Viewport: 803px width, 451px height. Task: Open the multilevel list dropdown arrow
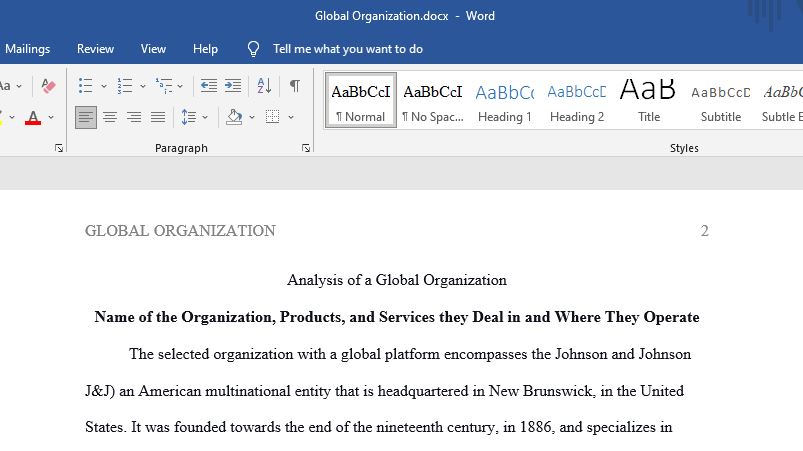click(x=180, y=86)
